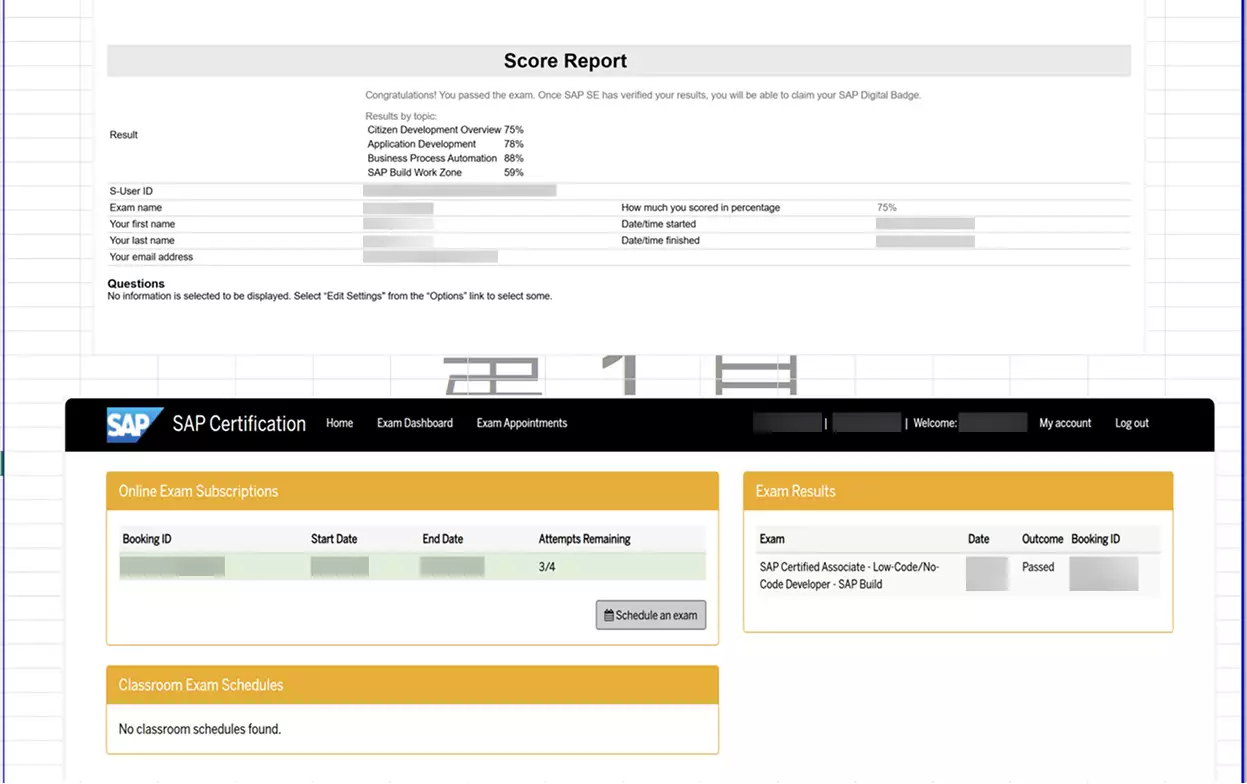Image resolution: width=1247 pixels, height=784 pixels.
Task: Click the SAP Certification title text
Action: click(x=239, y=424)
